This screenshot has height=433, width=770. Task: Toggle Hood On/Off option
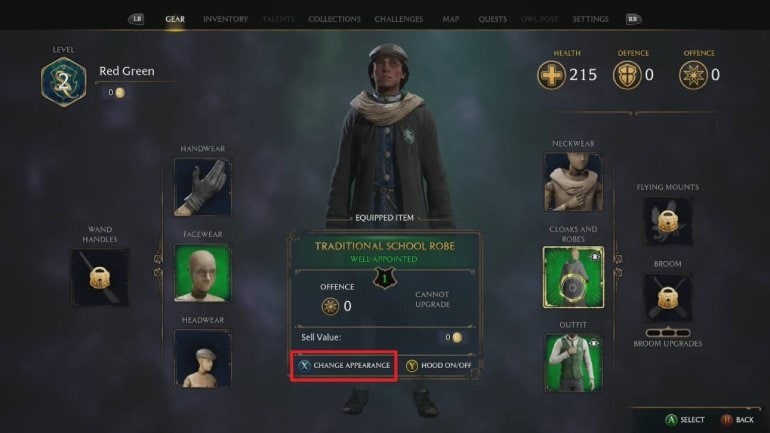pos(439,365)
